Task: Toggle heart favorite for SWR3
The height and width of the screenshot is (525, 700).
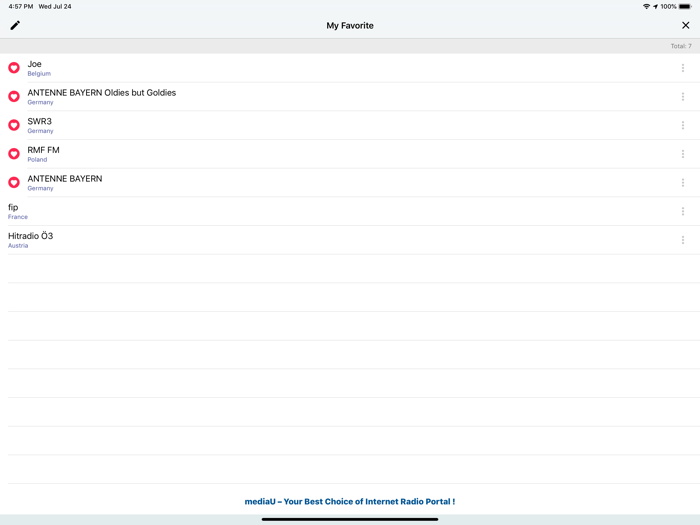Action: [x=14, y=125]
